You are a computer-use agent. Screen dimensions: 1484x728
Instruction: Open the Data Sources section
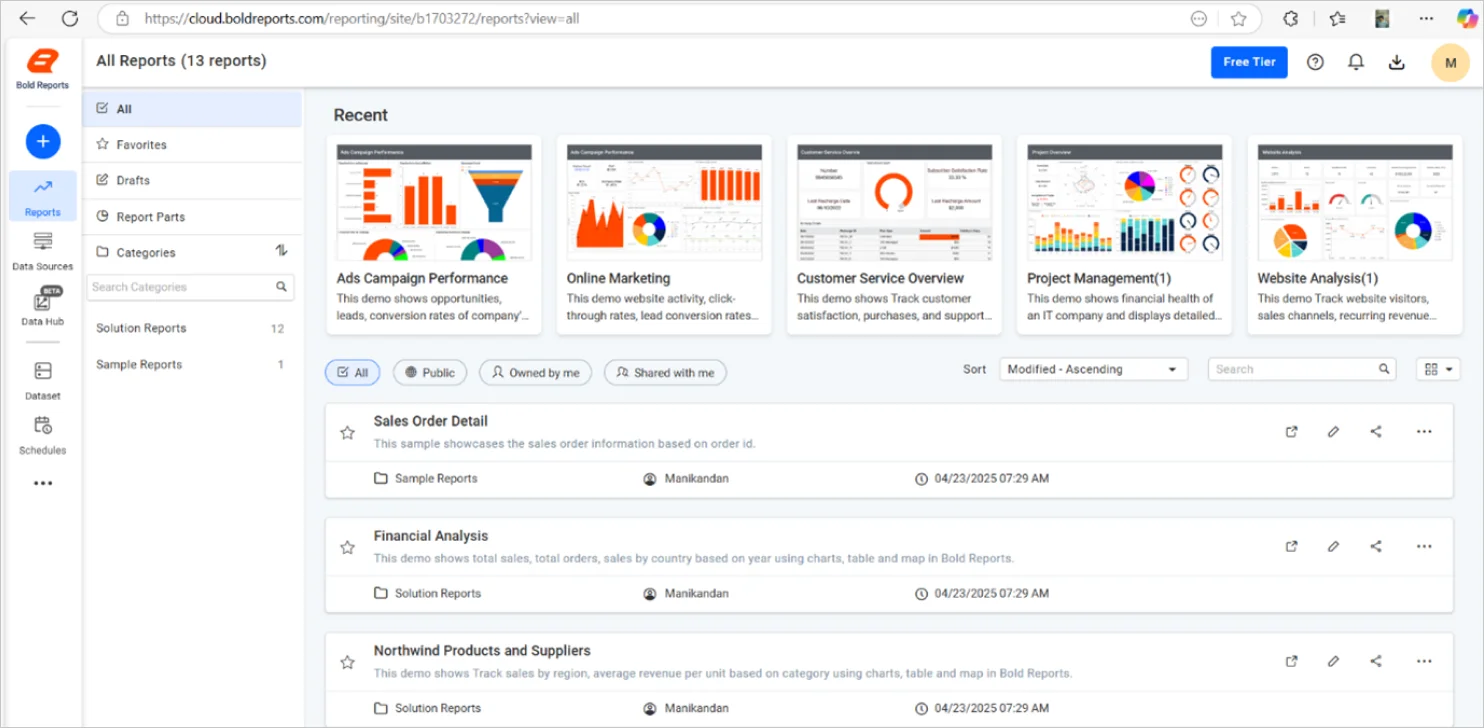point(42,248)
